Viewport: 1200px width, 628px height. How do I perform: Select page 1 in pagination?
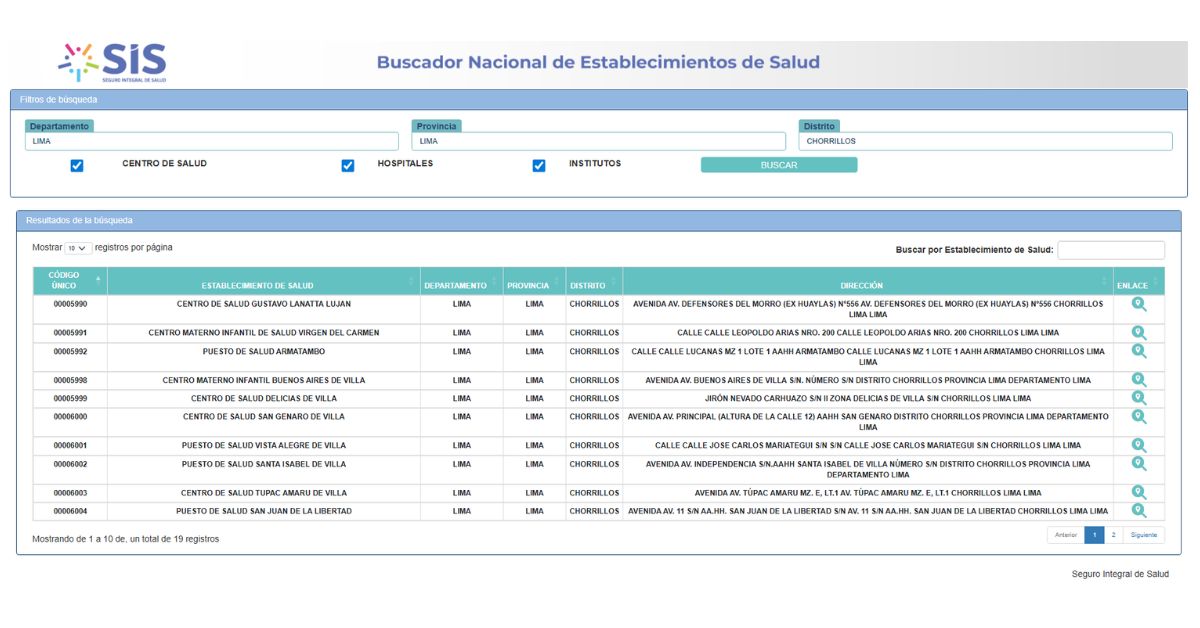(x=1094, y=535)
